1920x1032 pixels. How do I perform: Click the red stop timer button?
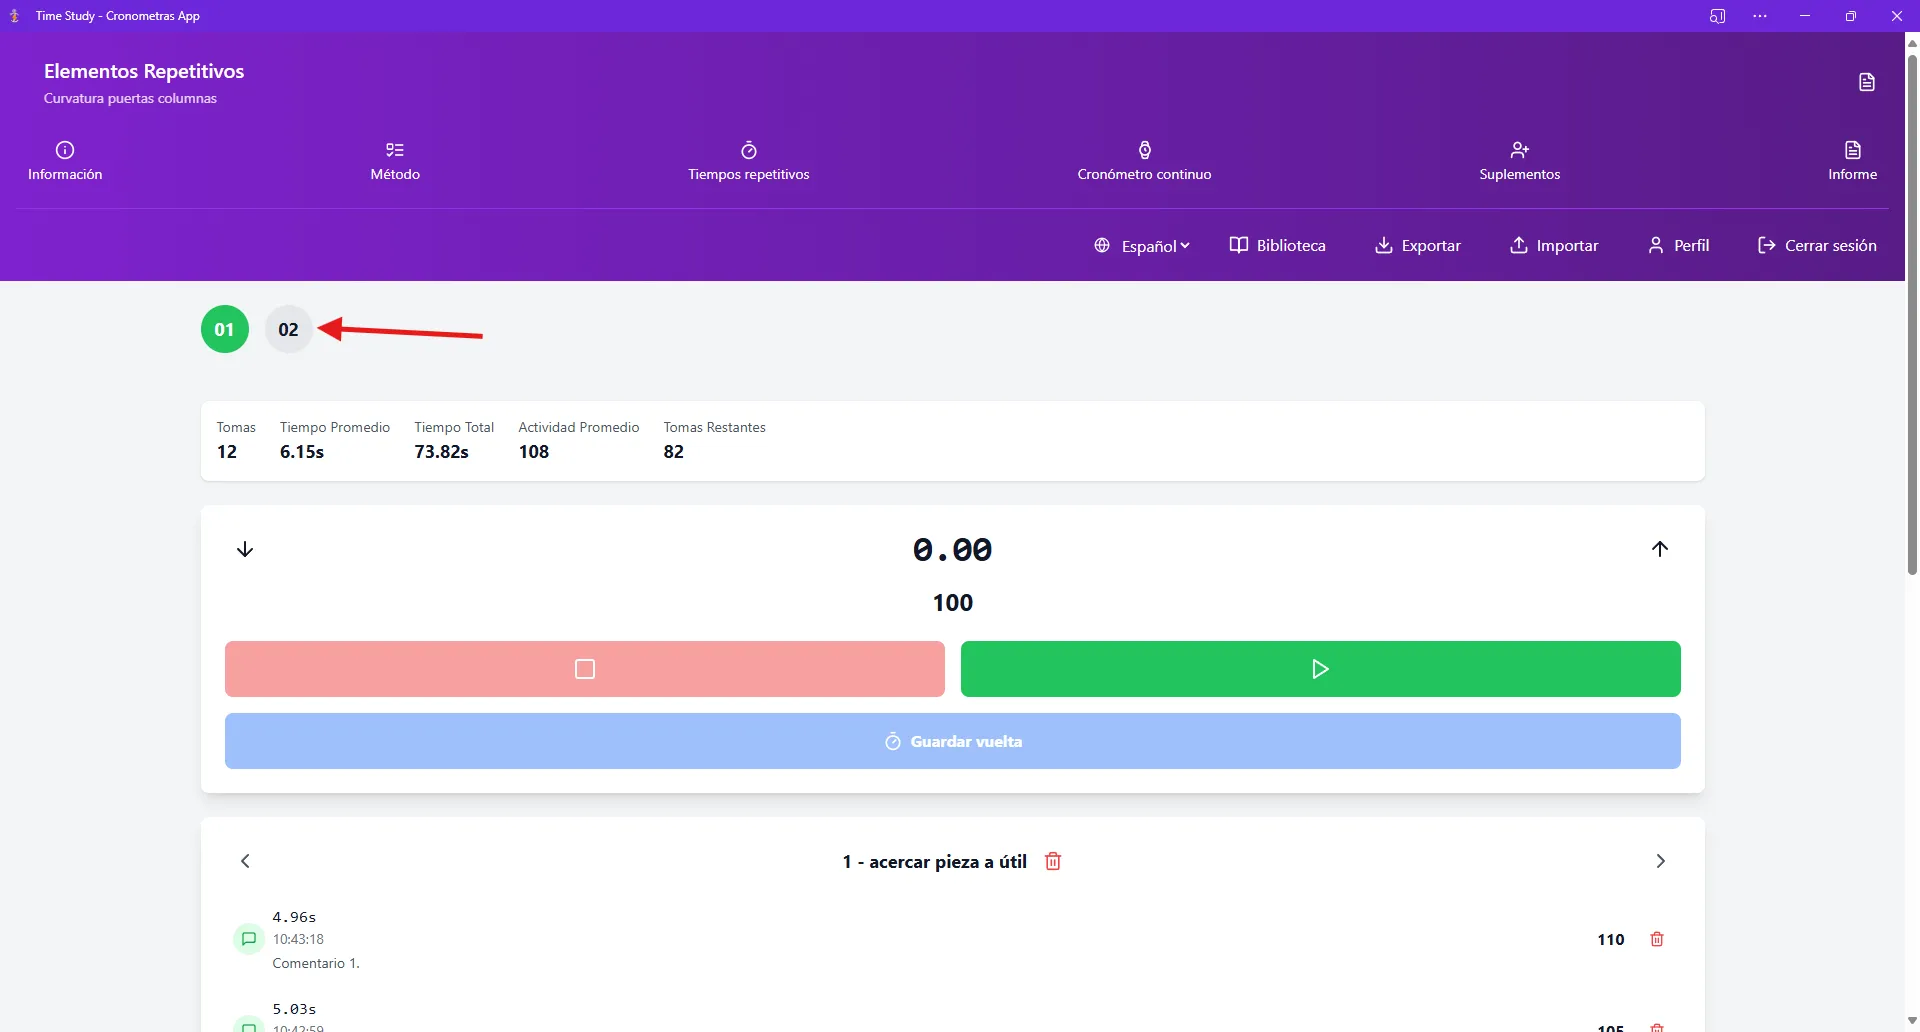tap(585, 669)
